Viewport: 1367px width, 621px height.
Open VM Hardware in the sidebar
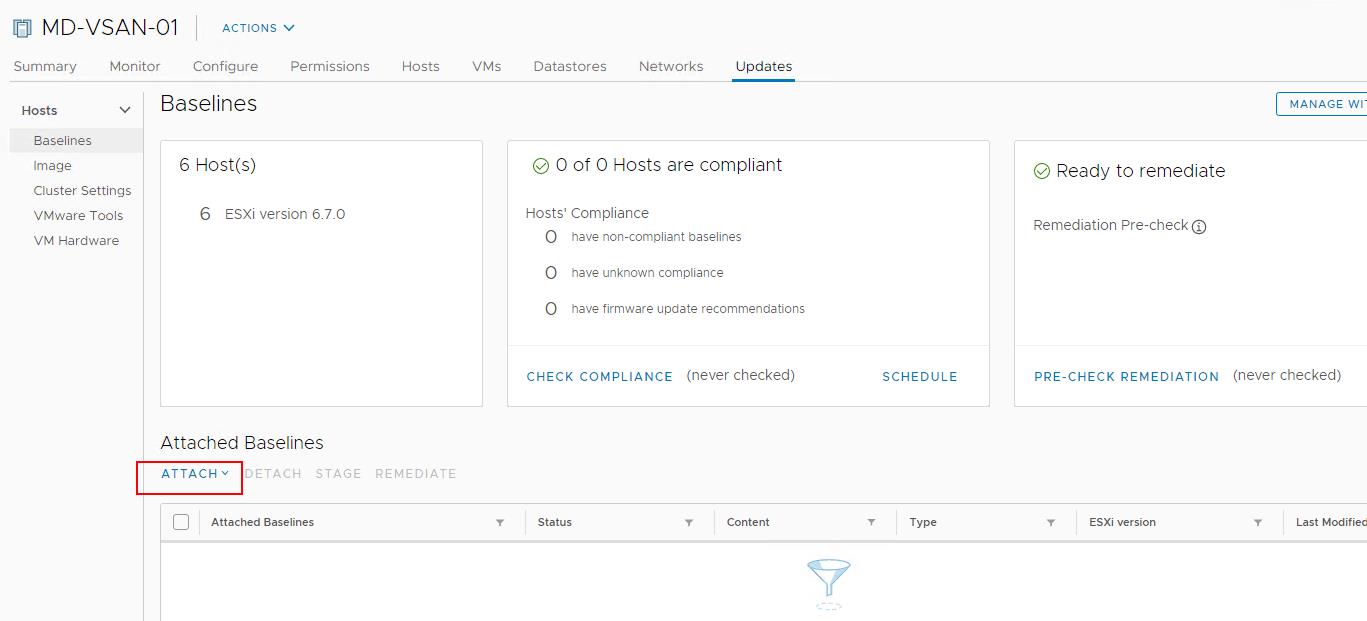(76, 241)
